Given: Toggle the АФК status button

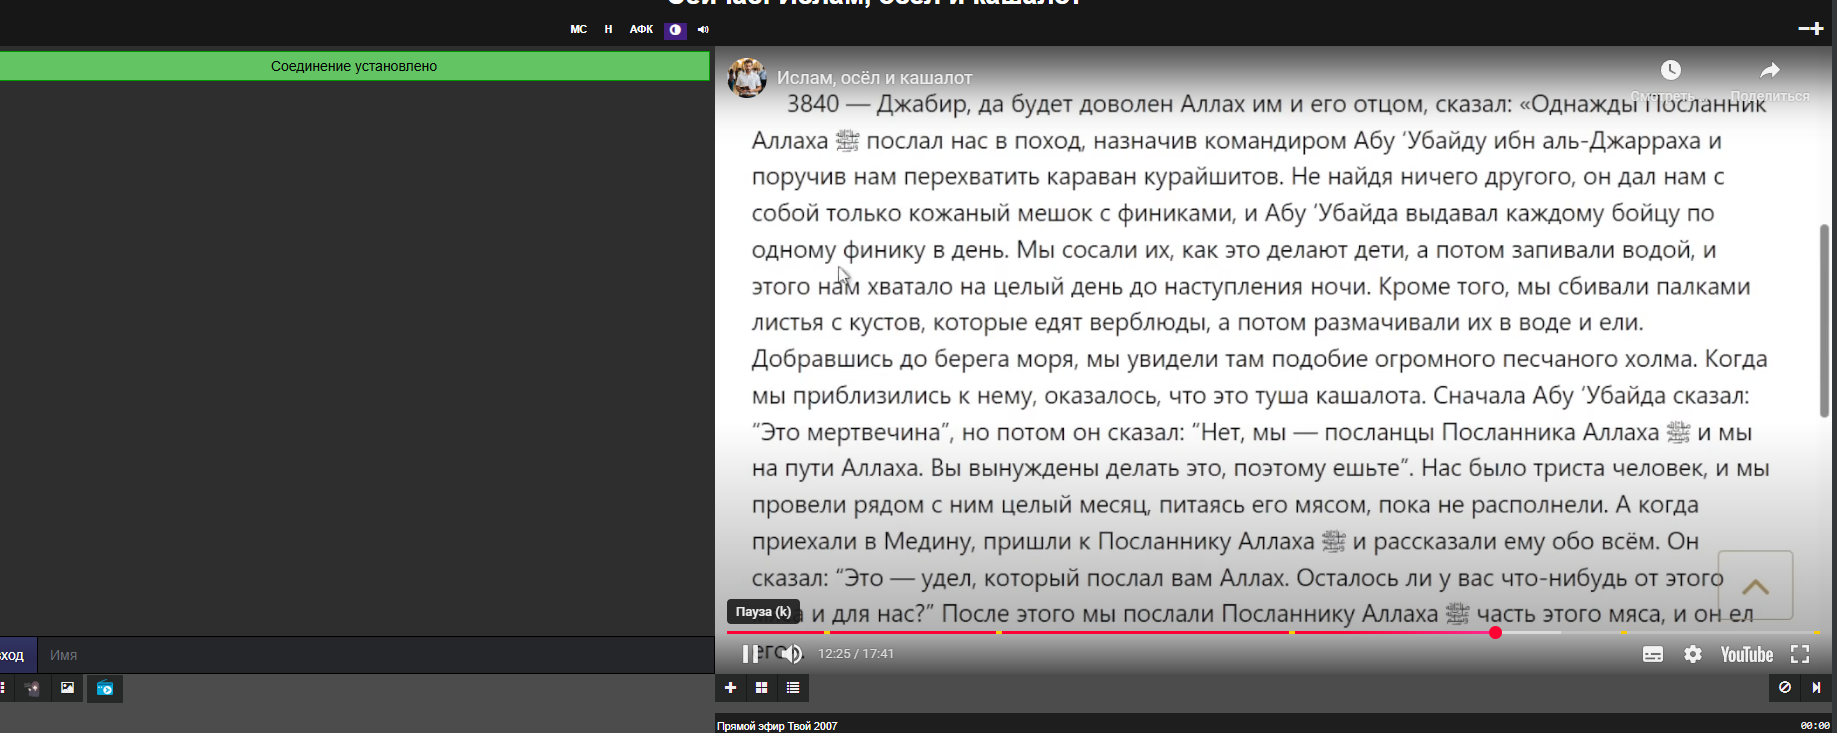Looking at the screenshot, I should pos(641,30).
